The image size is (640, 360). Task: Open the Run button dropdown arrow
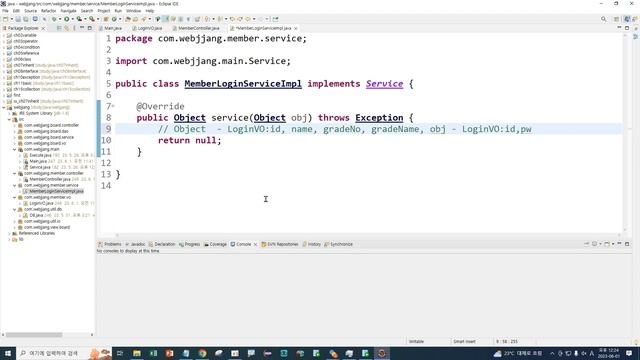[x=73, y=19]
